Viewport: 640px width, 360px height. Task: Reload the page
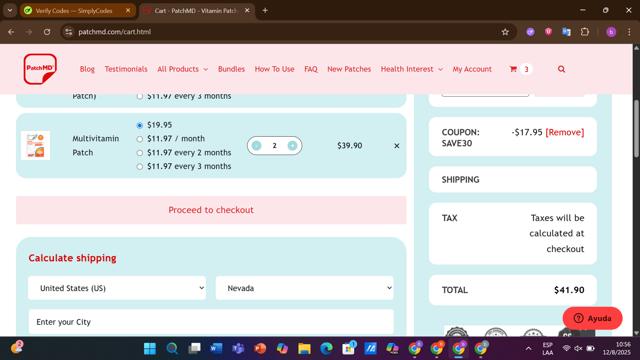click(47, 32)
